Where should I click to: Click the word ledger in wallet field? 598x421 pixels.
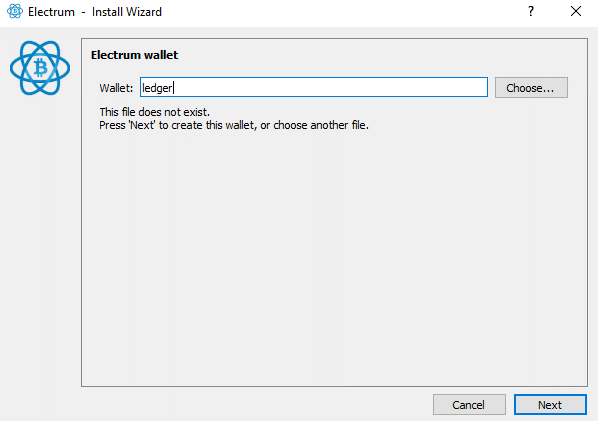click(157, 88)
